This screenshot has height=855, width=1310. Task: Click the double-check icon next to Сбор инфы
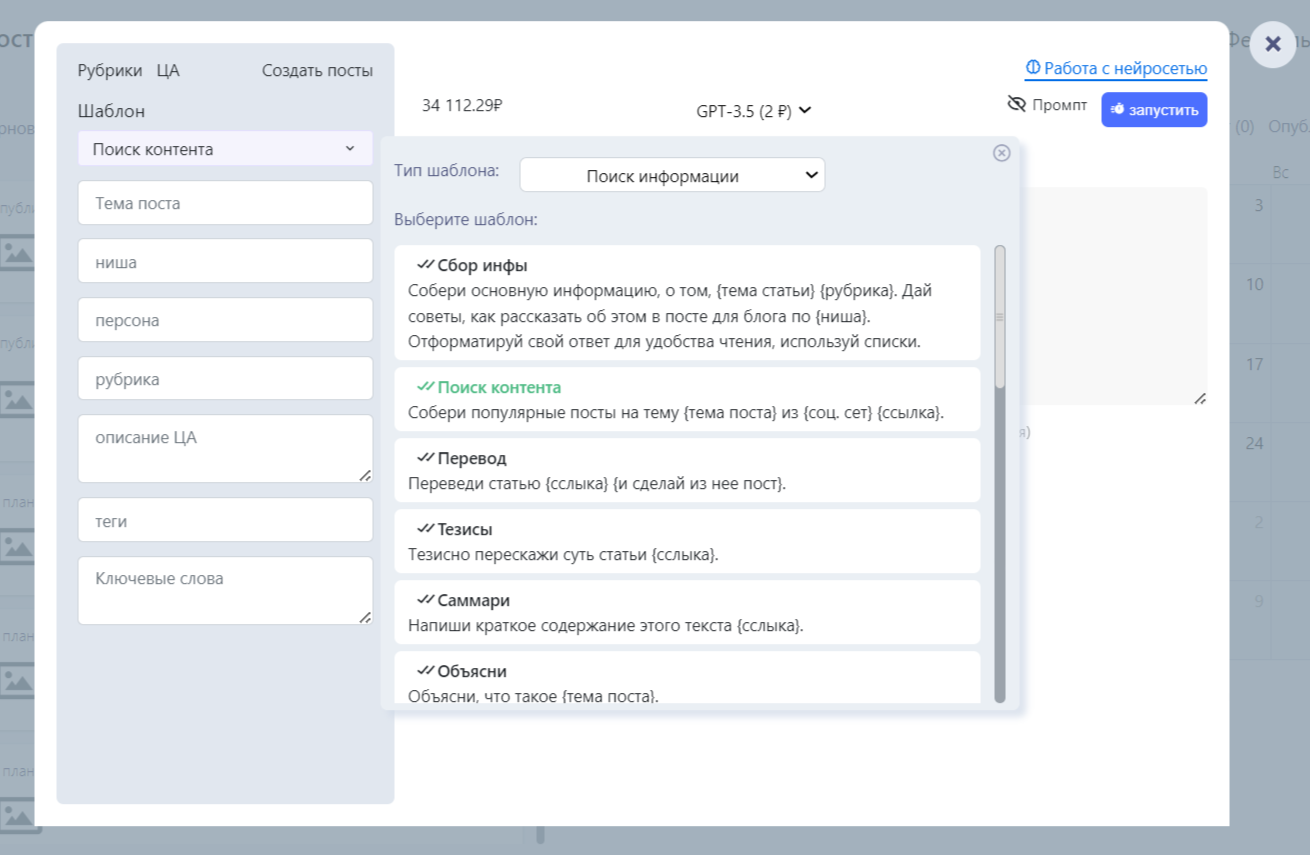click(x=426, y=265)
